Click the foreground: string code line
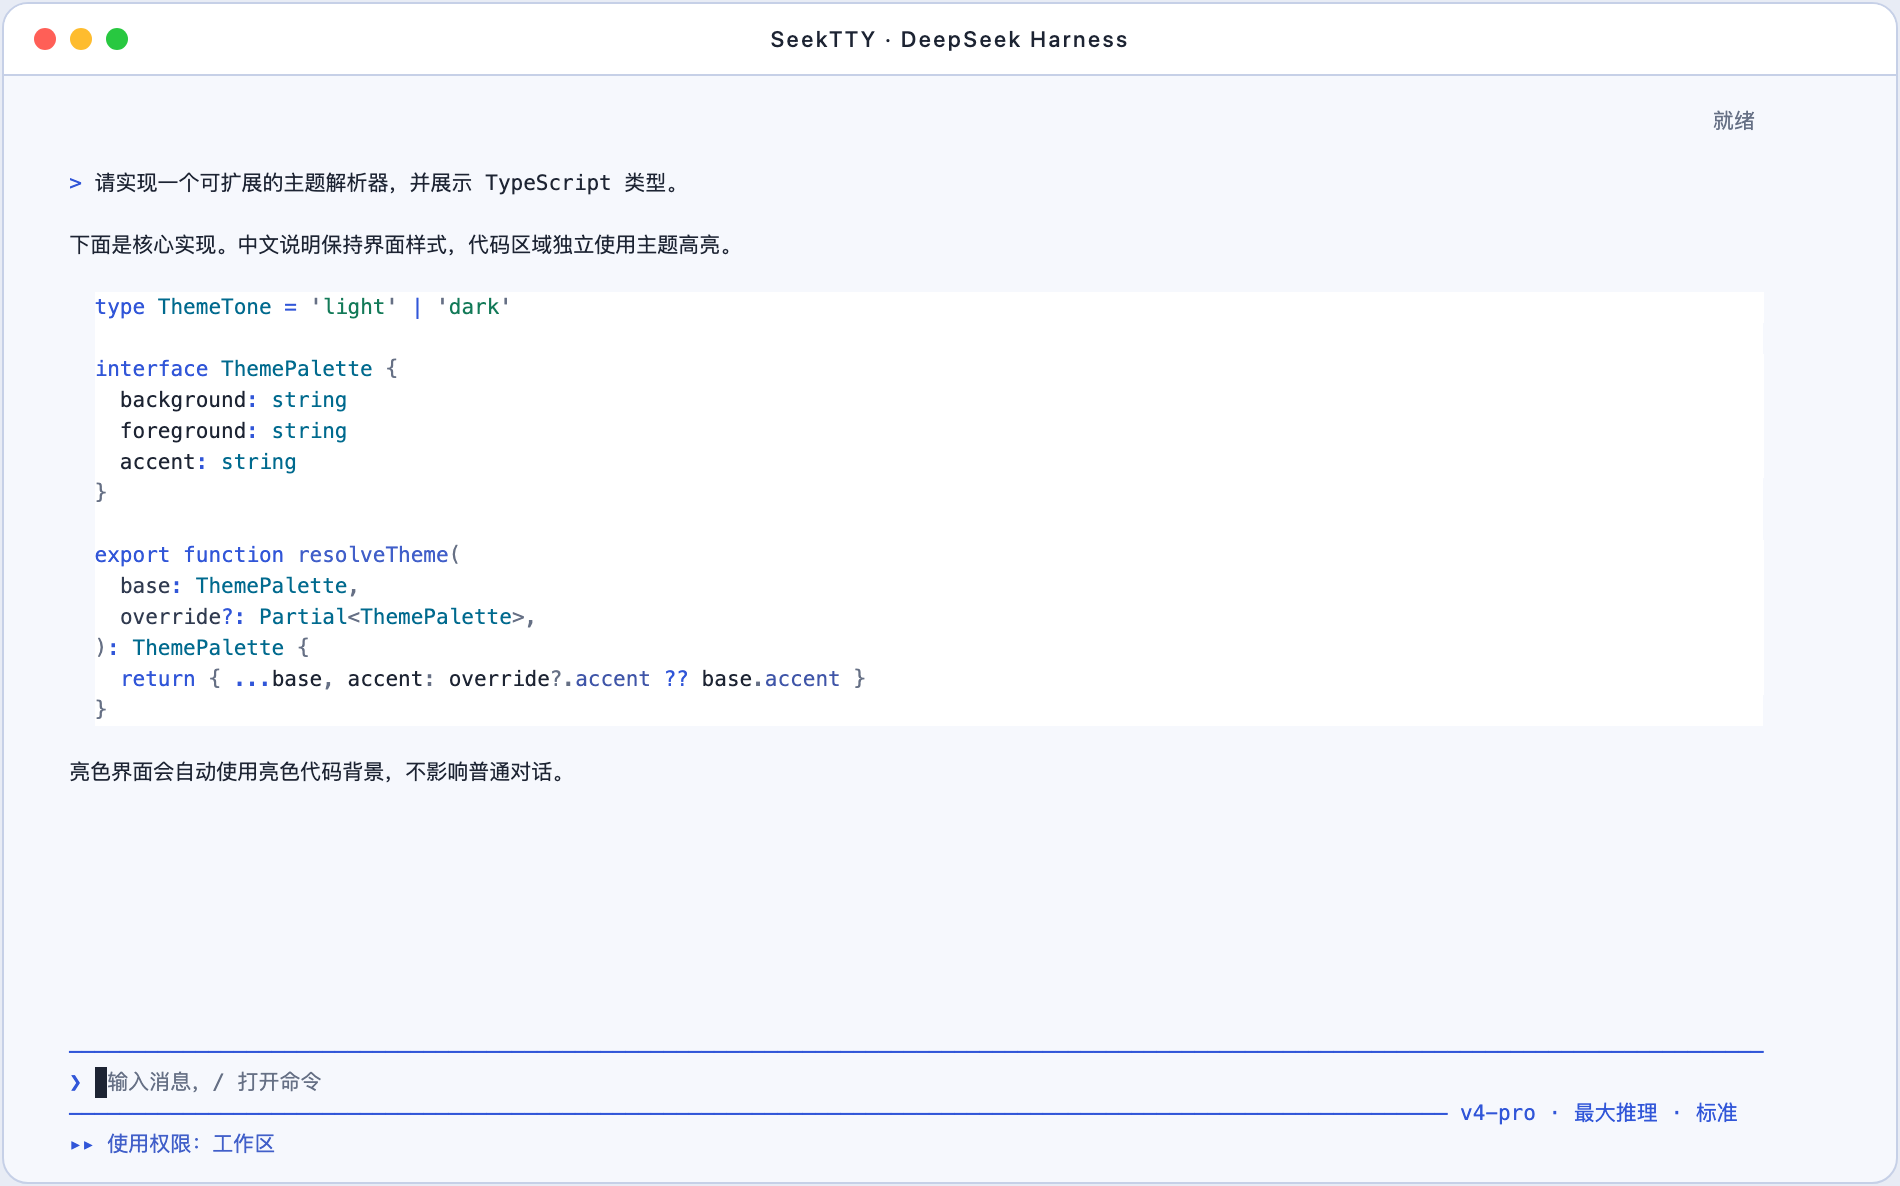1900x1186 pixels. tap(233, 431)
